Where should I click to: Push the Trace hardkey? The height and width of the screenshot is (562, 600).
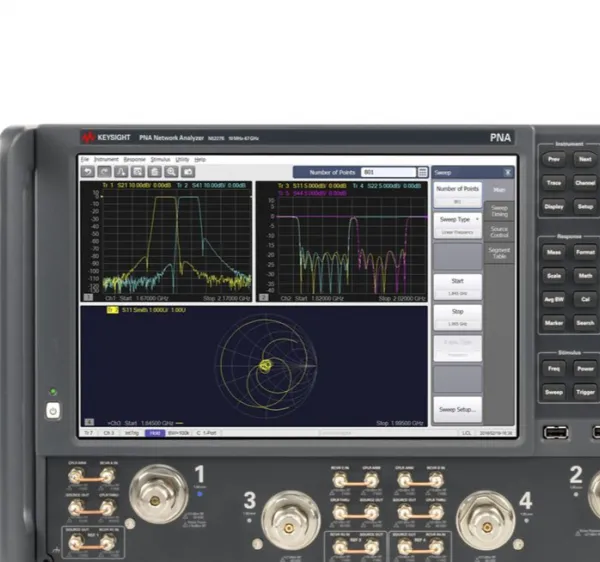tap(554, 183)
